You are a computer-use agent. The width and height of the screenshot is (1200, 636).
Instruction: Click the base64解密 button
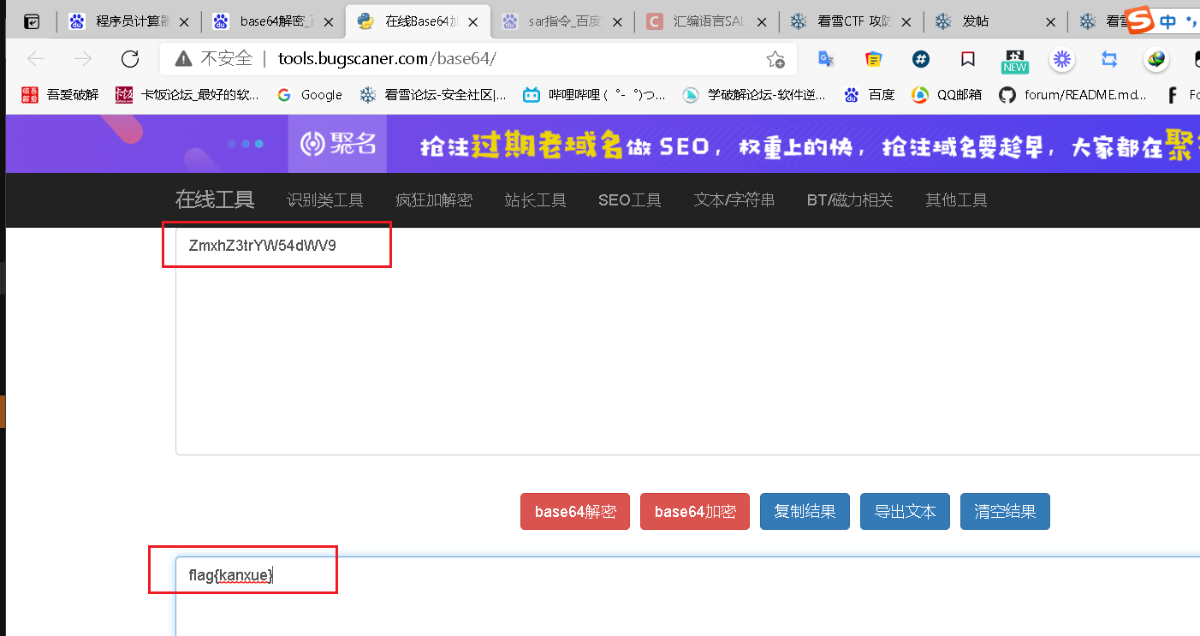(x=575, y=511)
